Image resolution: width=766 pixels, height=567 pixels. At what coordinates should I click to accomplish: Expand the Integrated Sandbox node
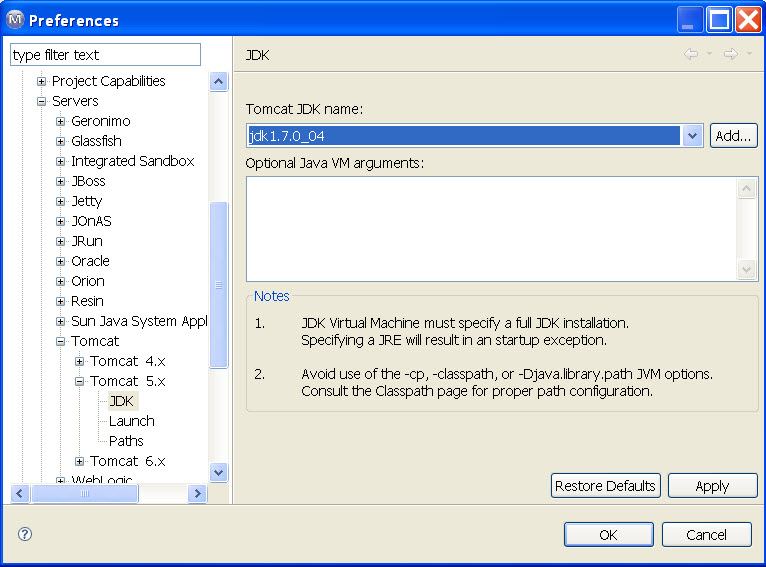(x=61, y=161)
